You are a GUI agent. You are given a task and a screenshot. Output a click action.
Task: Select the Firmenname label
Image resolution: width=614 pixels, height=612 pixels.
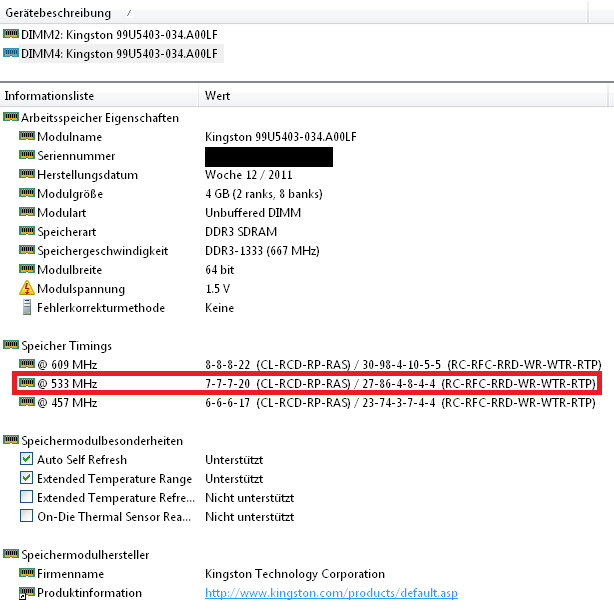click(x=70, y=574)
